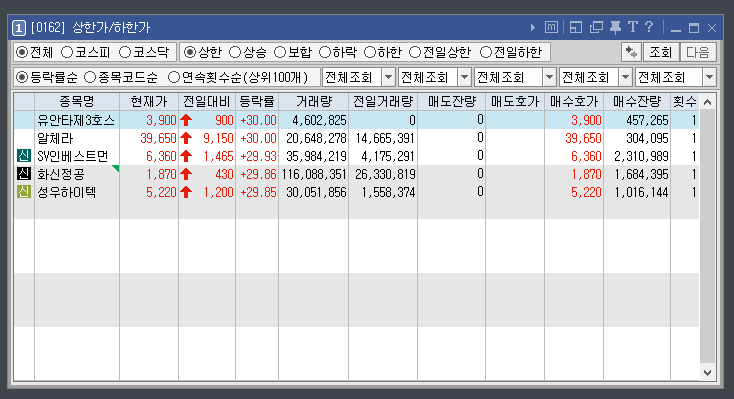Click the 조회 search button
Image resolution: width=734 pixels, height=399 pixels.
pos(661,52)
